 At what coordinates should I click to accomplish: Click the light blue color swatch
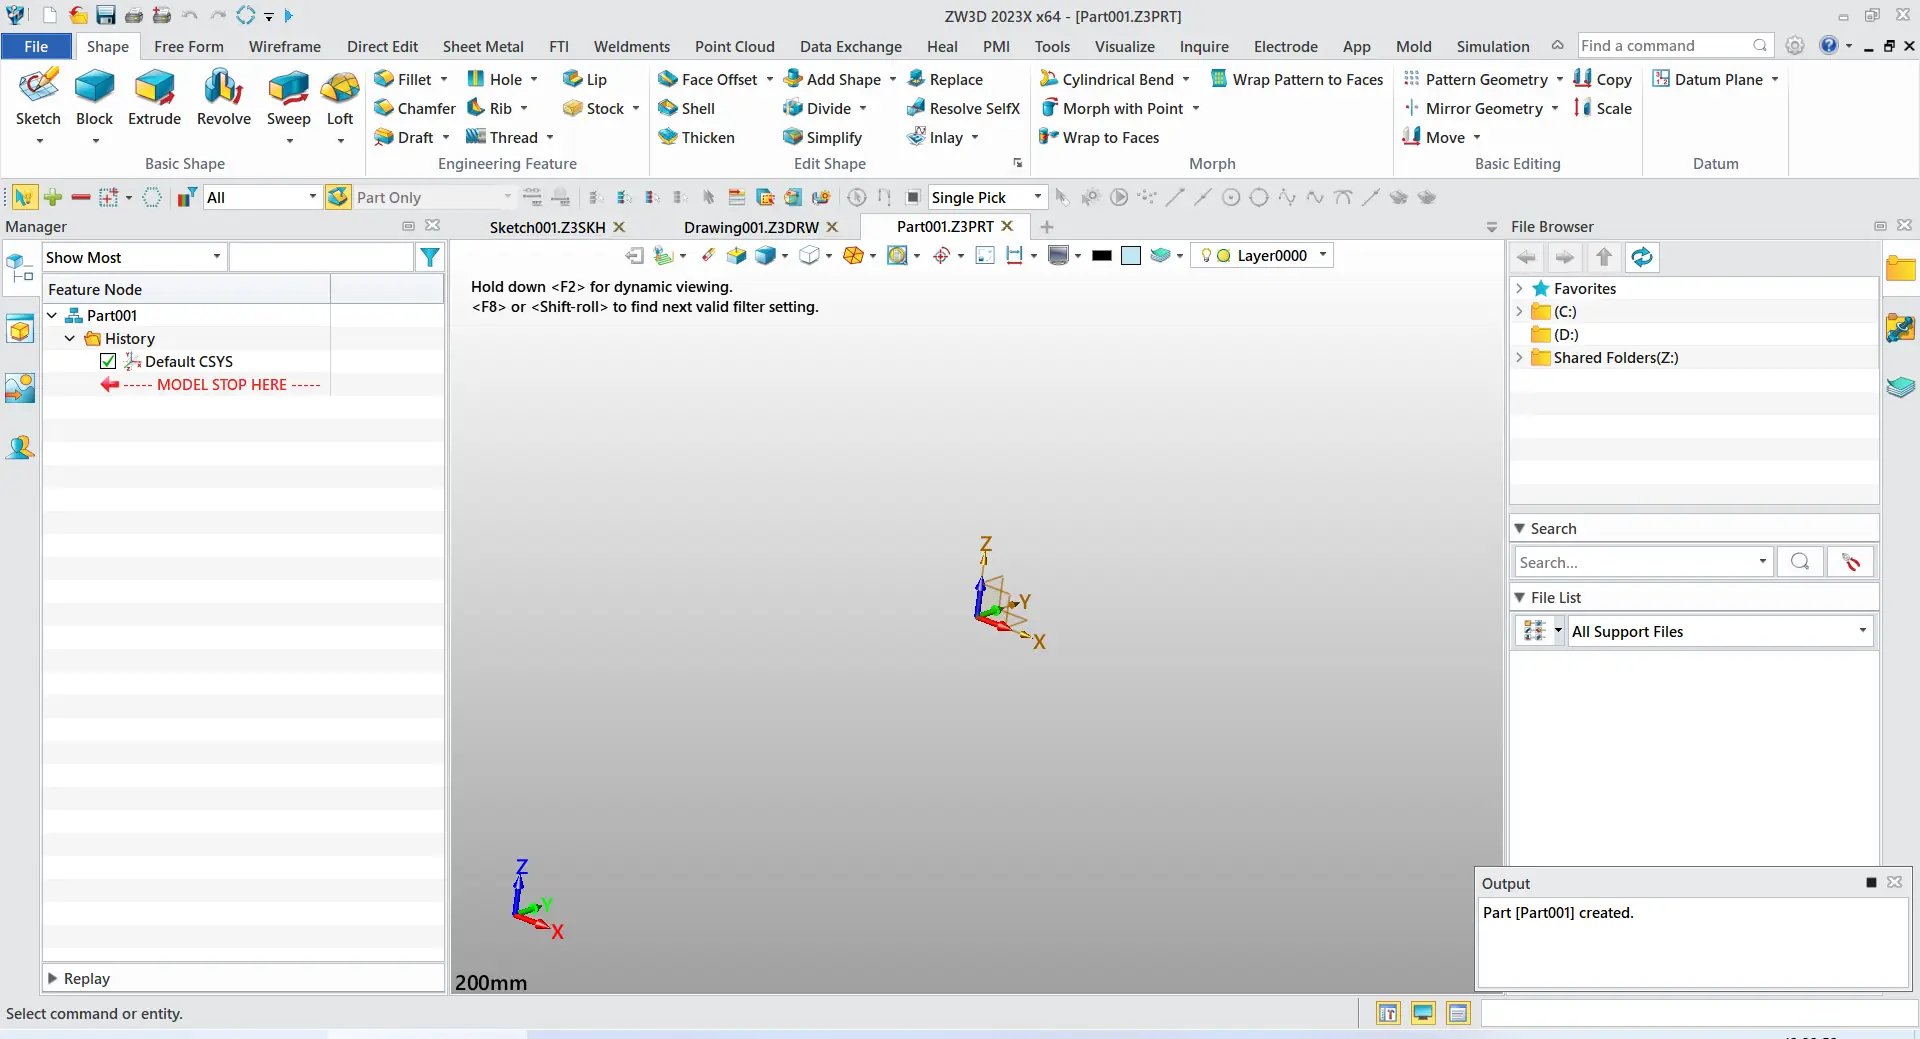tap(1131, 256)
